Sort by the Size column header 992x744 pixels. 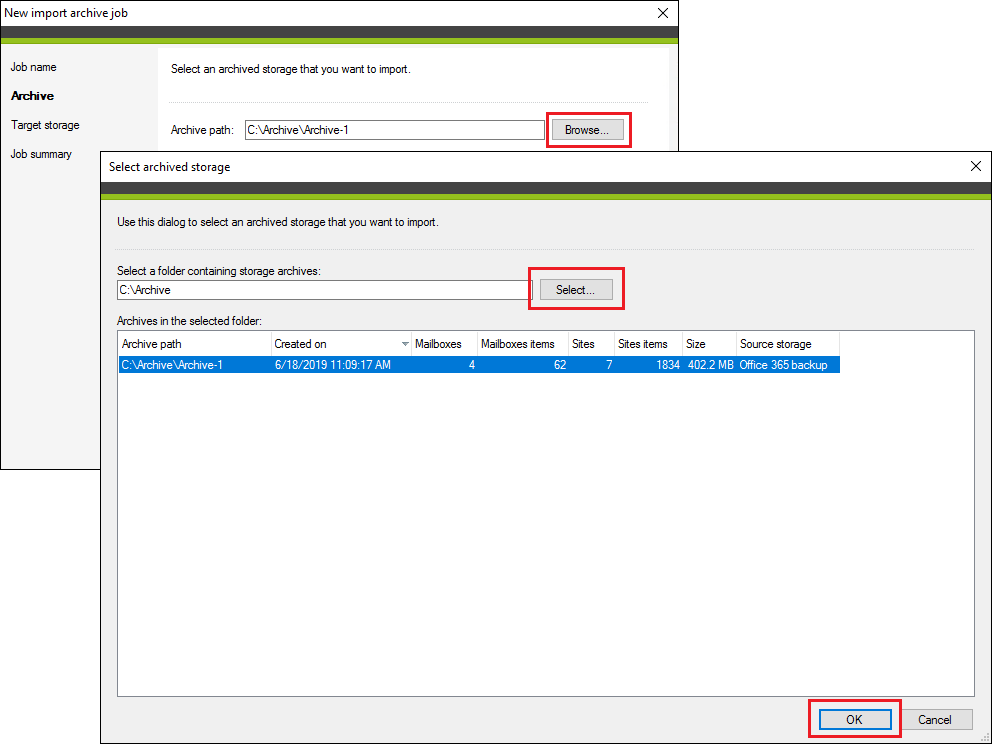(709, 344)
